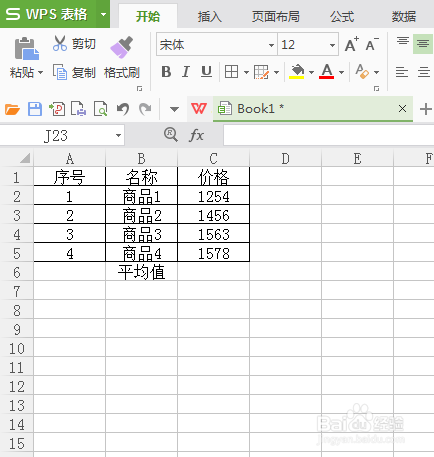Activate the Format Painter brush

point(121,47)
